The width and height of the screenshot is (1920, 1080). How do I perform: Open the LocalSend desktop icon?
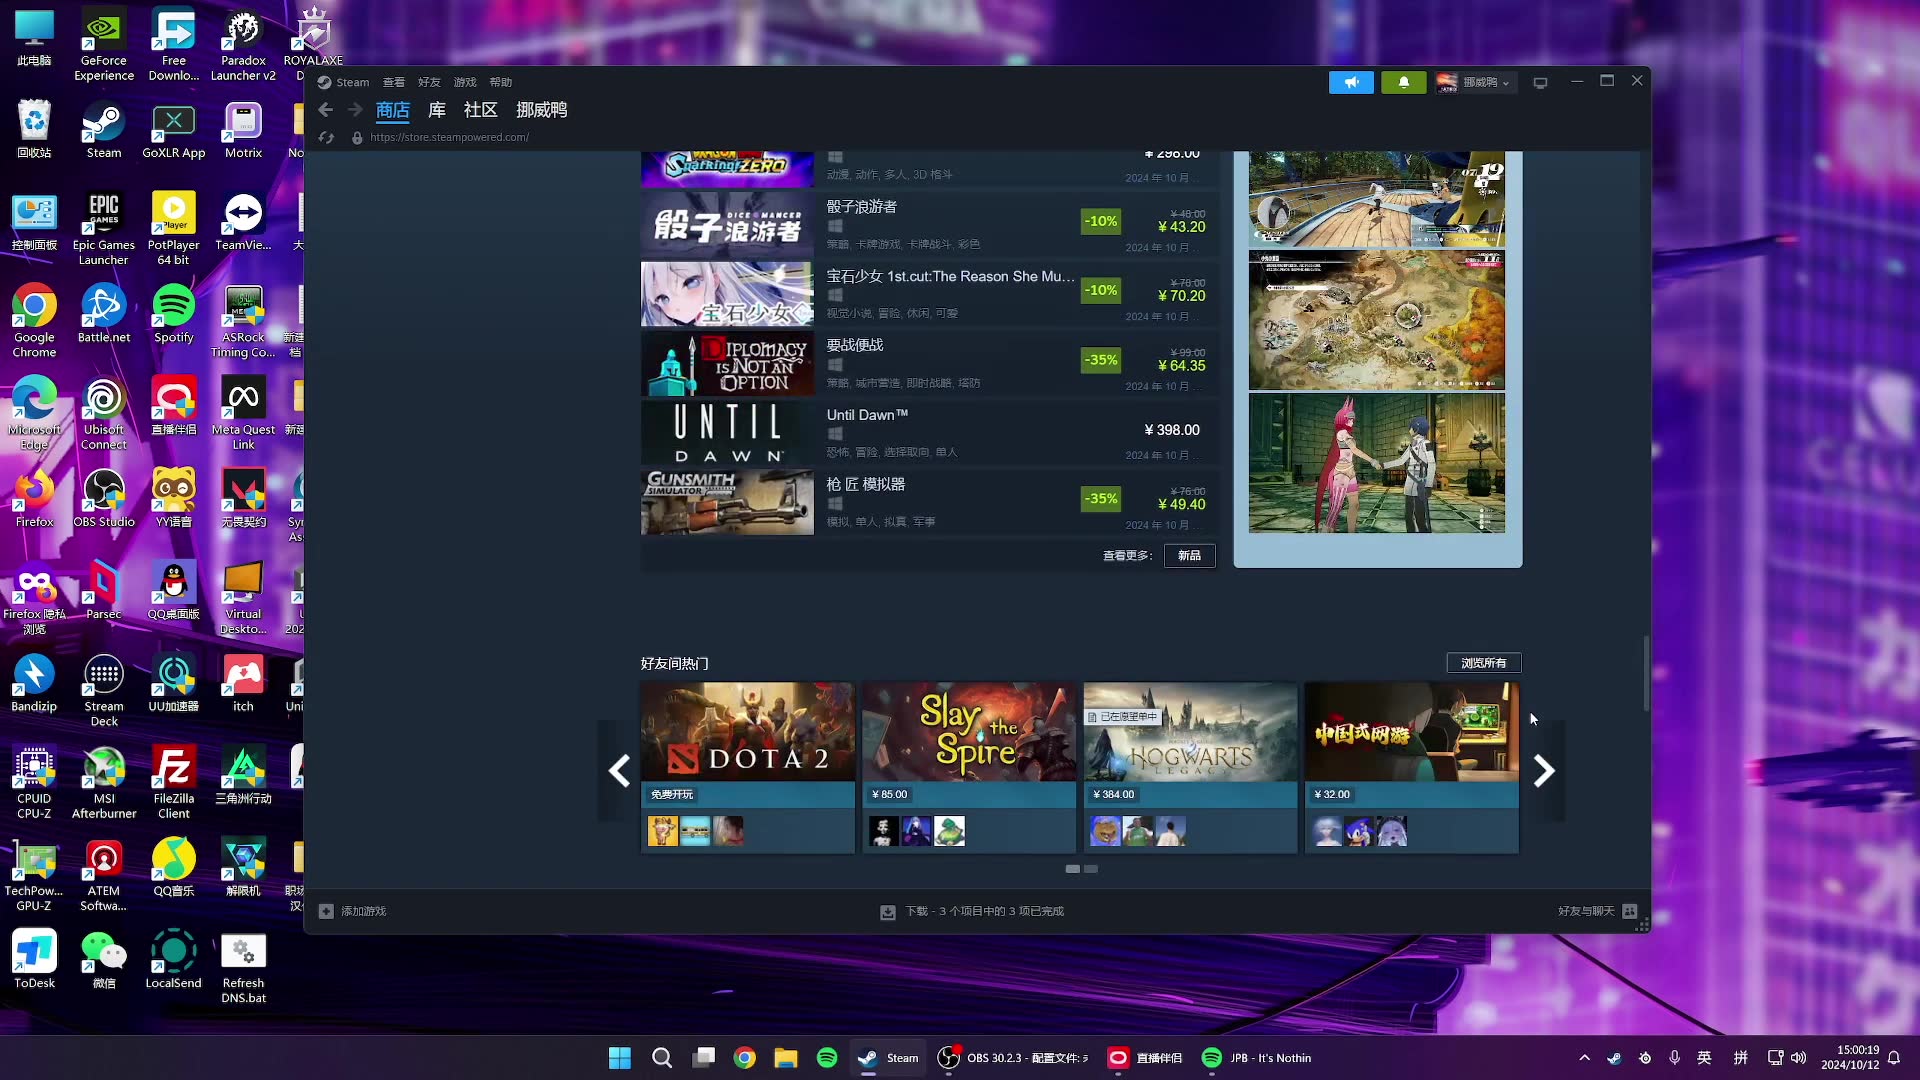tap(174, 960)
